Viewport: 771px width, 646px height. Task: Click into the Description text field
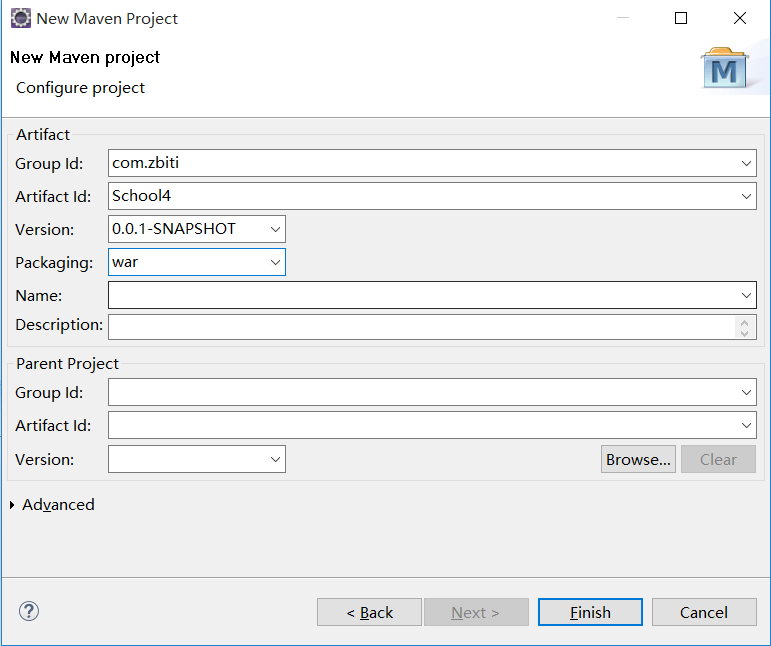[420, 326]
